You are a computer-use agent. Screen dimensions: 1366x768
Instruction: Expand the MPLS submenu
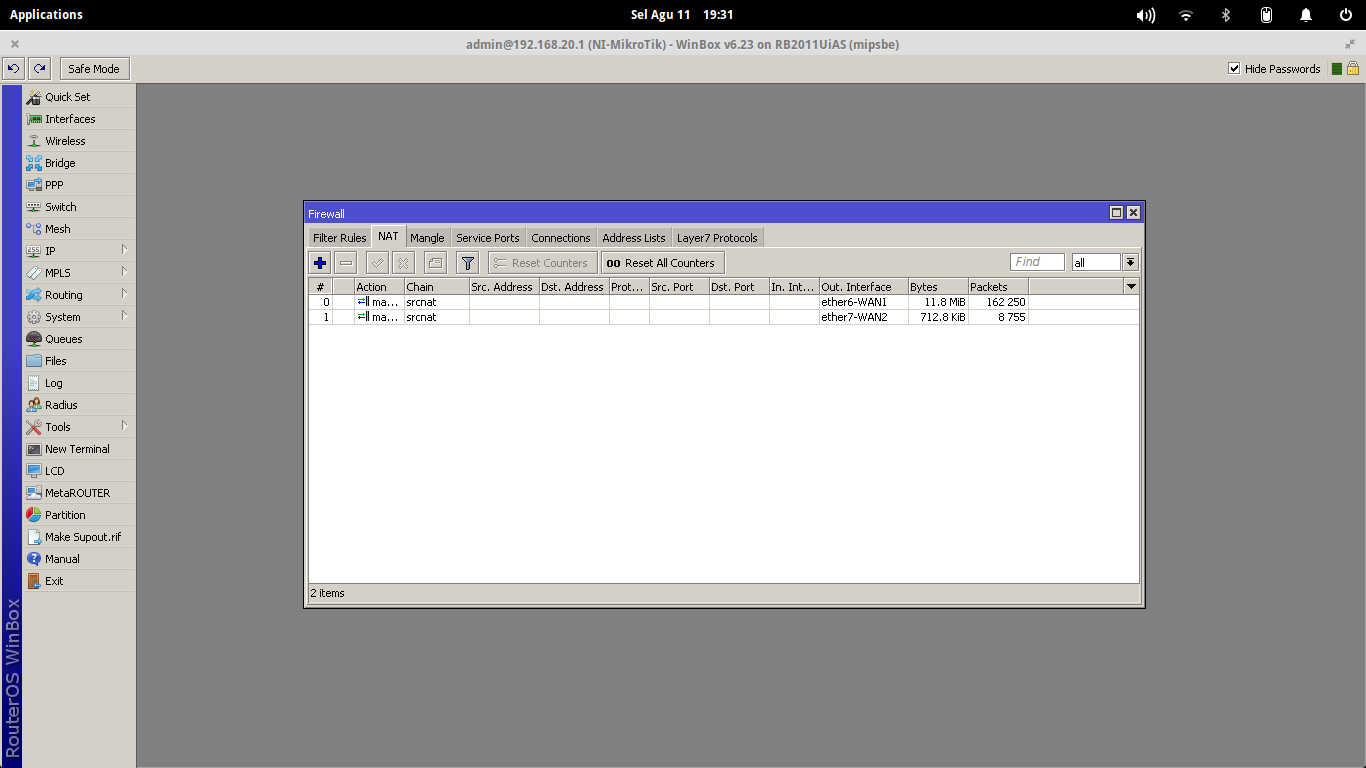[79, 273]
